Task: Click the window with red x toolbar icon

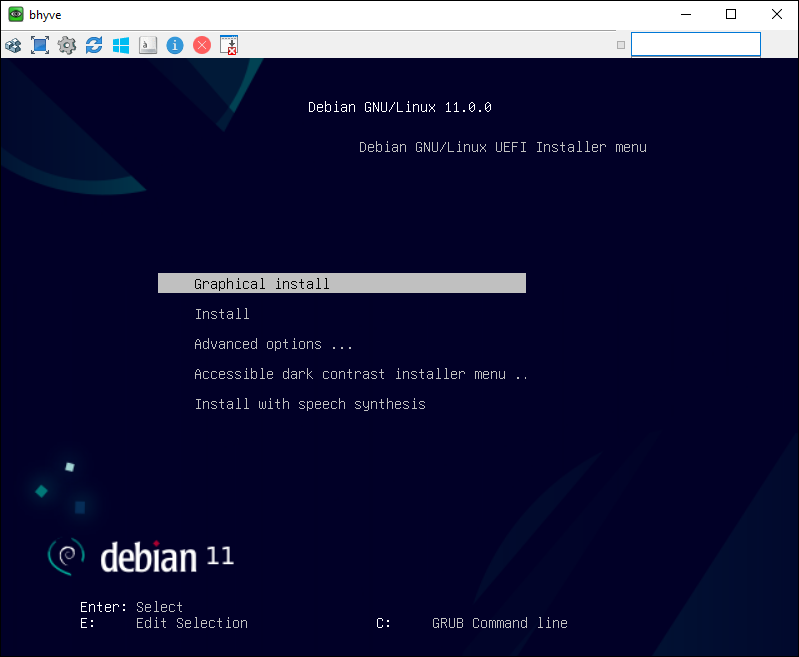Action: (229, 45)
